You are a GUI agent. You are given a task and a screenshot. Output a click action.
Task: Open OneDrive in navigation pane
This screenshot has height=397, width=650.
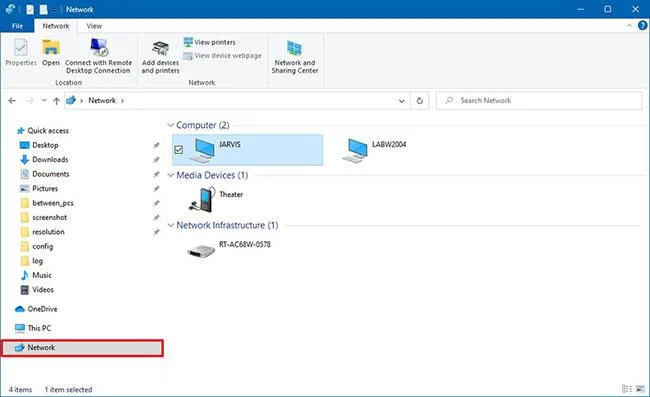tap(36, 309)
